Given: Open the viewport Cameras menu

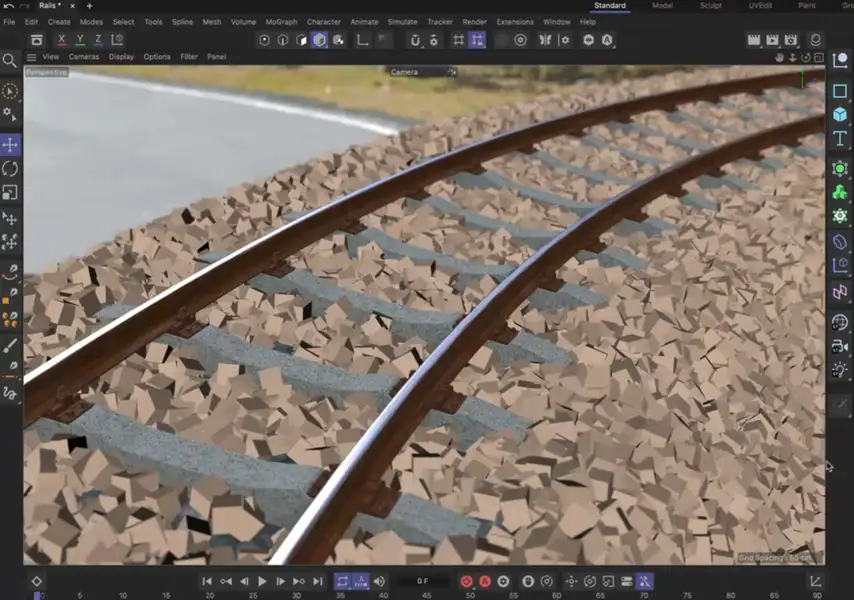Looking at the screenshot, I should point(84,57).
